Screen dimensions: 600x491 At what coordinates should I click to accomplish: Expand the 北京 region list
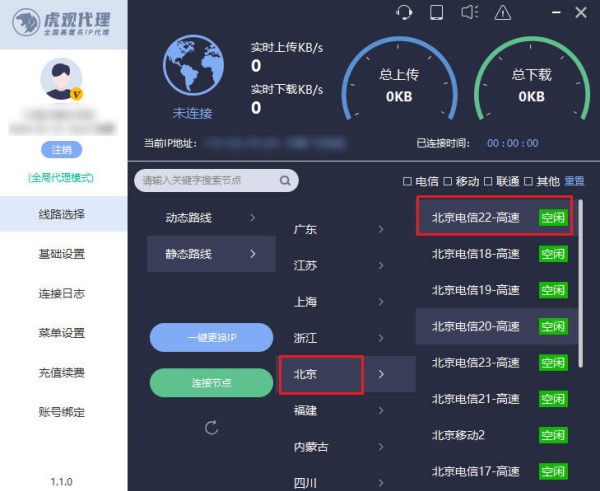point(346,374)
